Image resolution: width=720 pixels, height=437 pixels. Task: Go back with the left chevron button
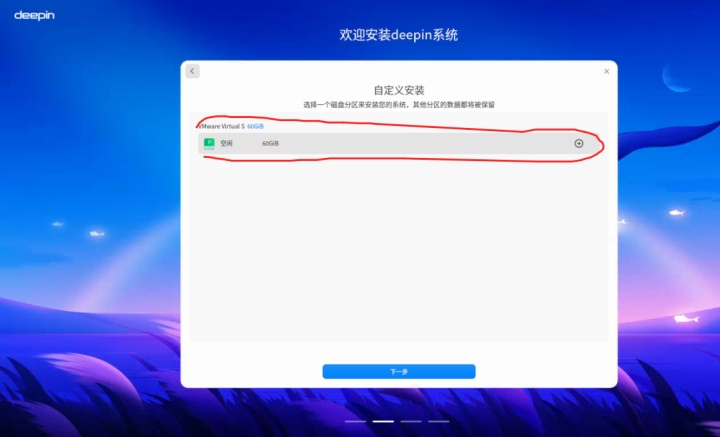pyautogui.click(x=192, y=71)
